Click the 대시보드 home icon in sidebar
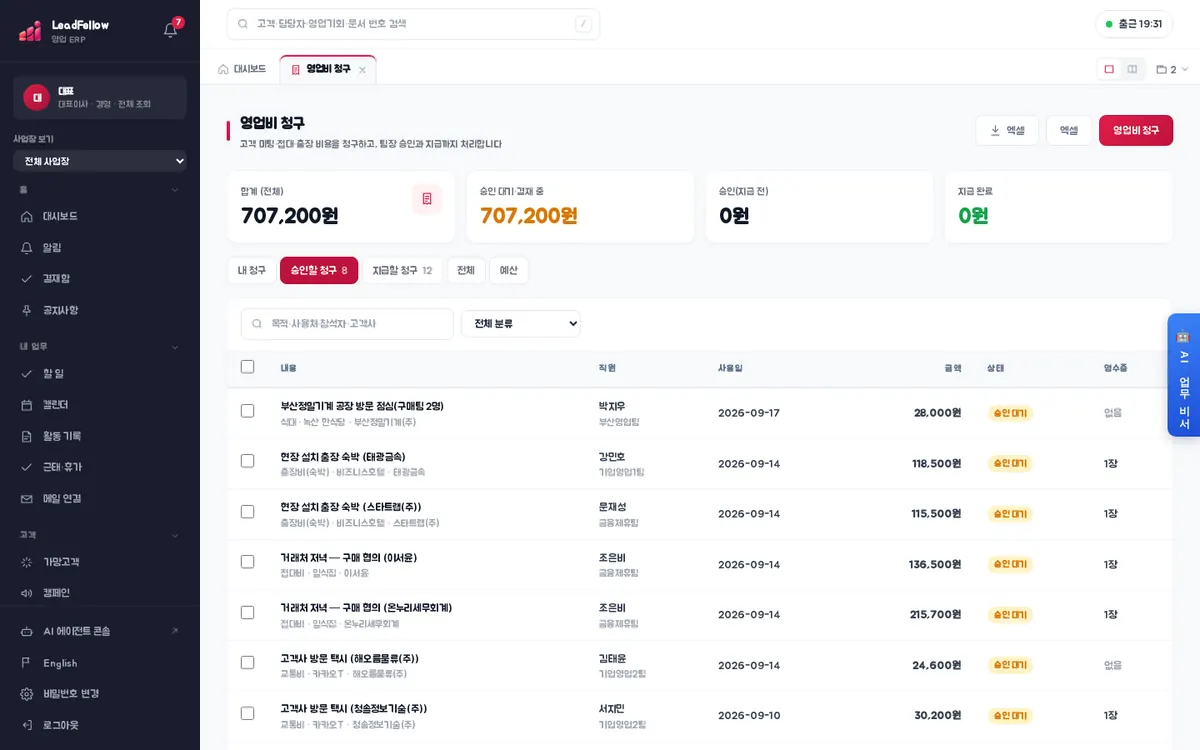This screenshot has width=1200, height=750. (27, 216)
